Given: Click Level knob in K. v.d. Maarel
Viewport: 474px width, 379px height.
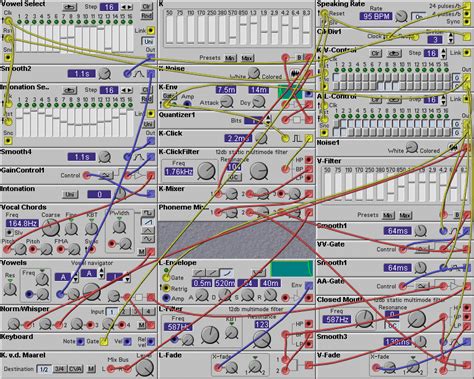Looking at the screenshot, I should [x=145, y=368].
